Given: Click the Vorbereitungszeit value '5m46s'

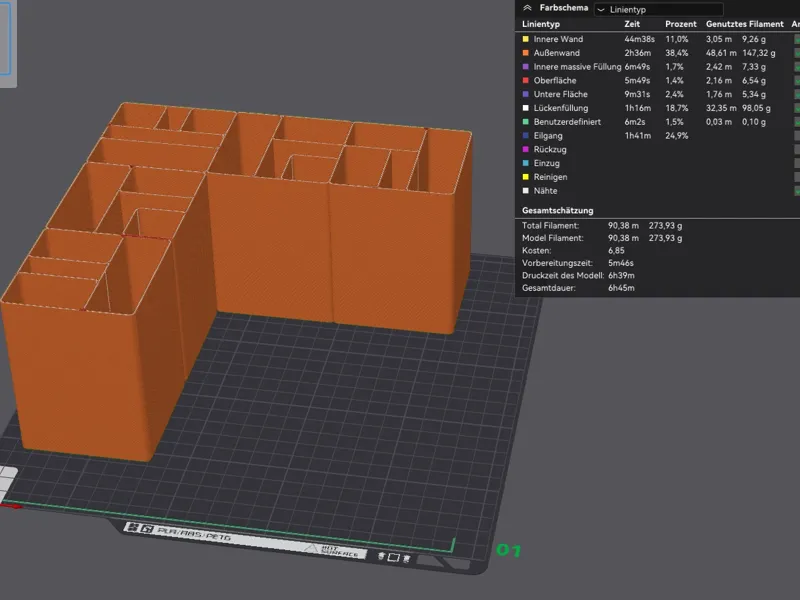Looking at the screenshot, I should (621, 263).
